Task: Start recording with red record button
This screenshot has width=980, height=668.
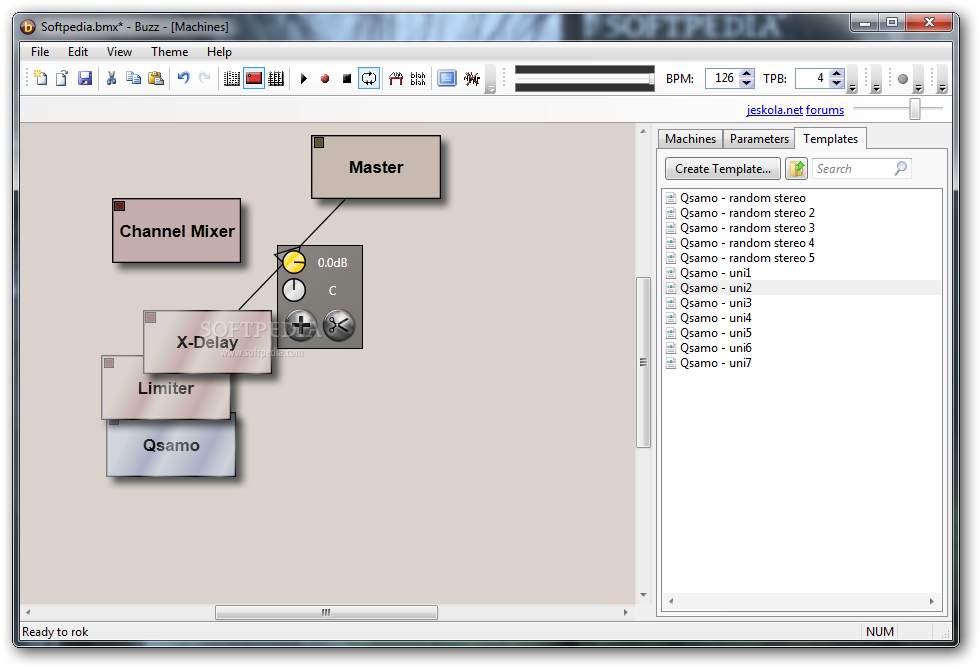Action: point(325,79)
